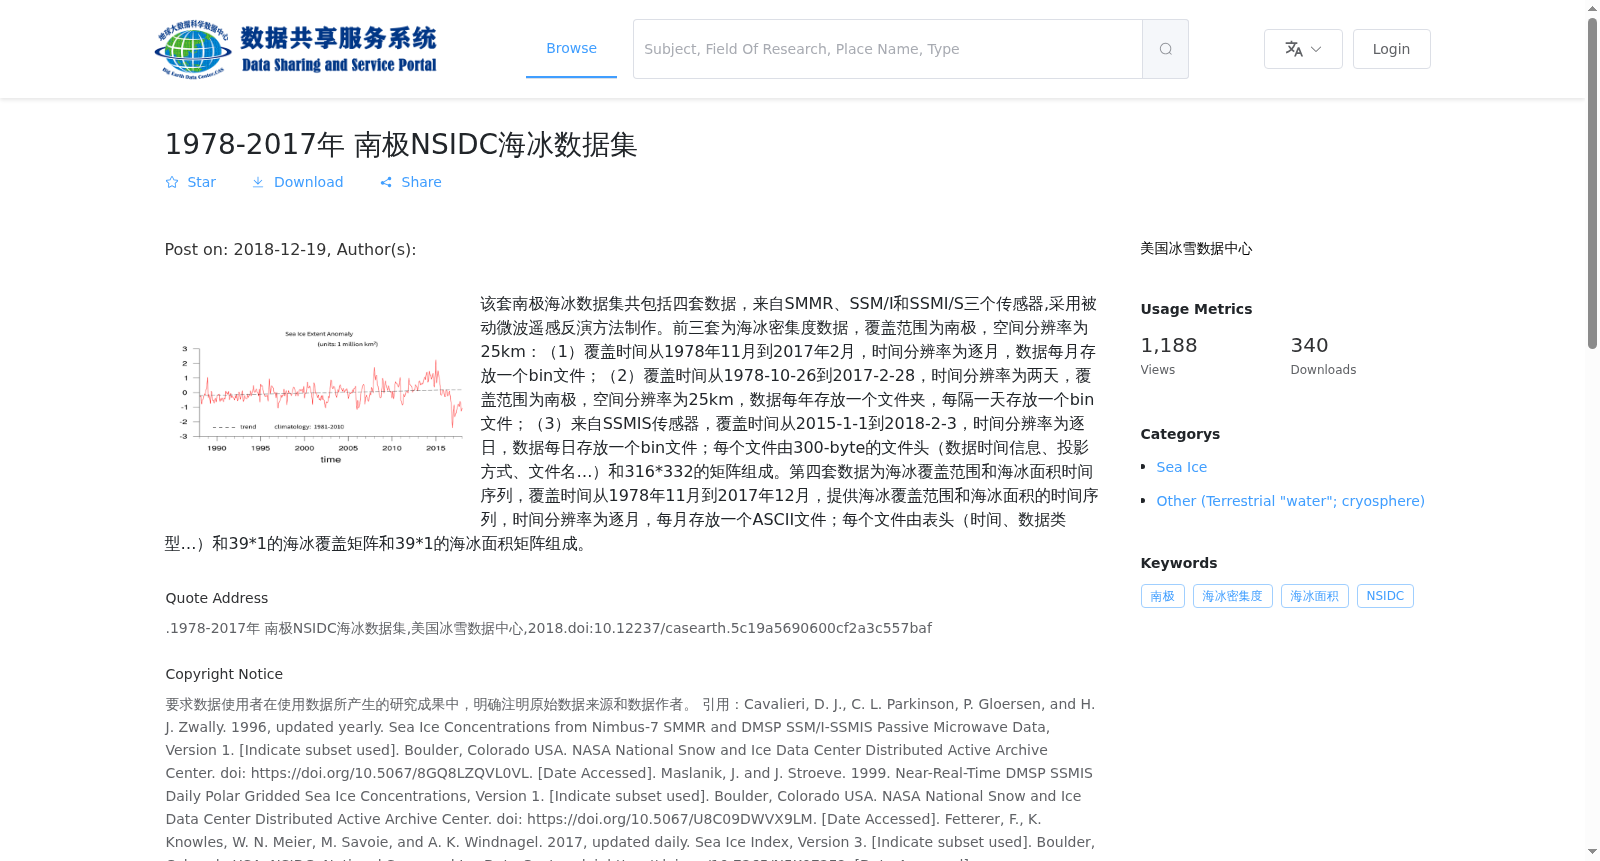Viewport: 1600px width, 861px height.
Task: Open the Sea Ice category link
Action: tap(1181, 467)
